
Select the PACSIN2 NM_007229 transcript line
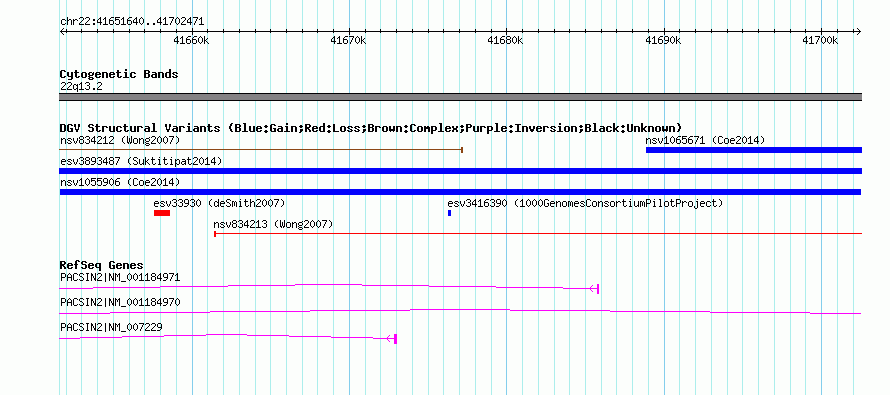[x=228, y=337]
